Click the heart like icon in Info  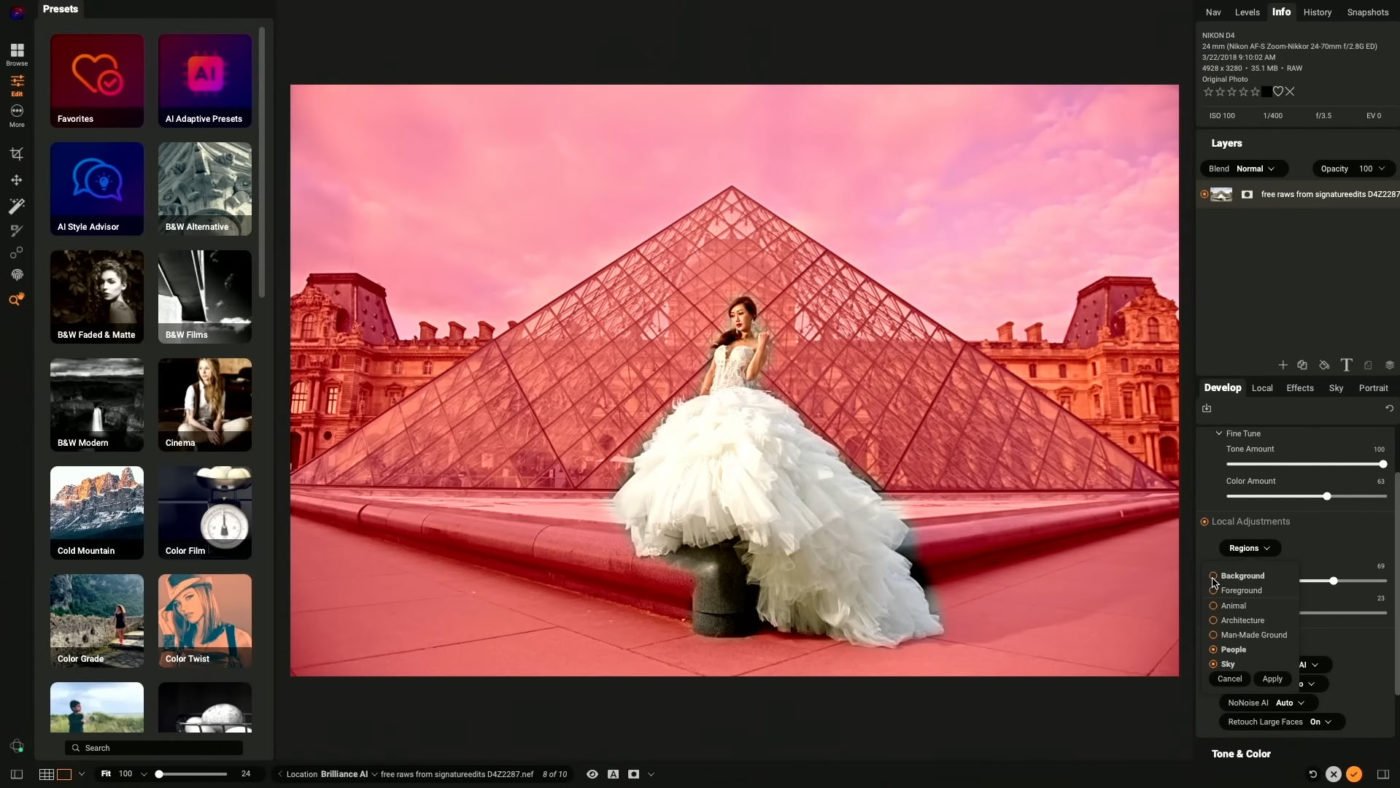pyautogui.click(x=1277, y=91)
